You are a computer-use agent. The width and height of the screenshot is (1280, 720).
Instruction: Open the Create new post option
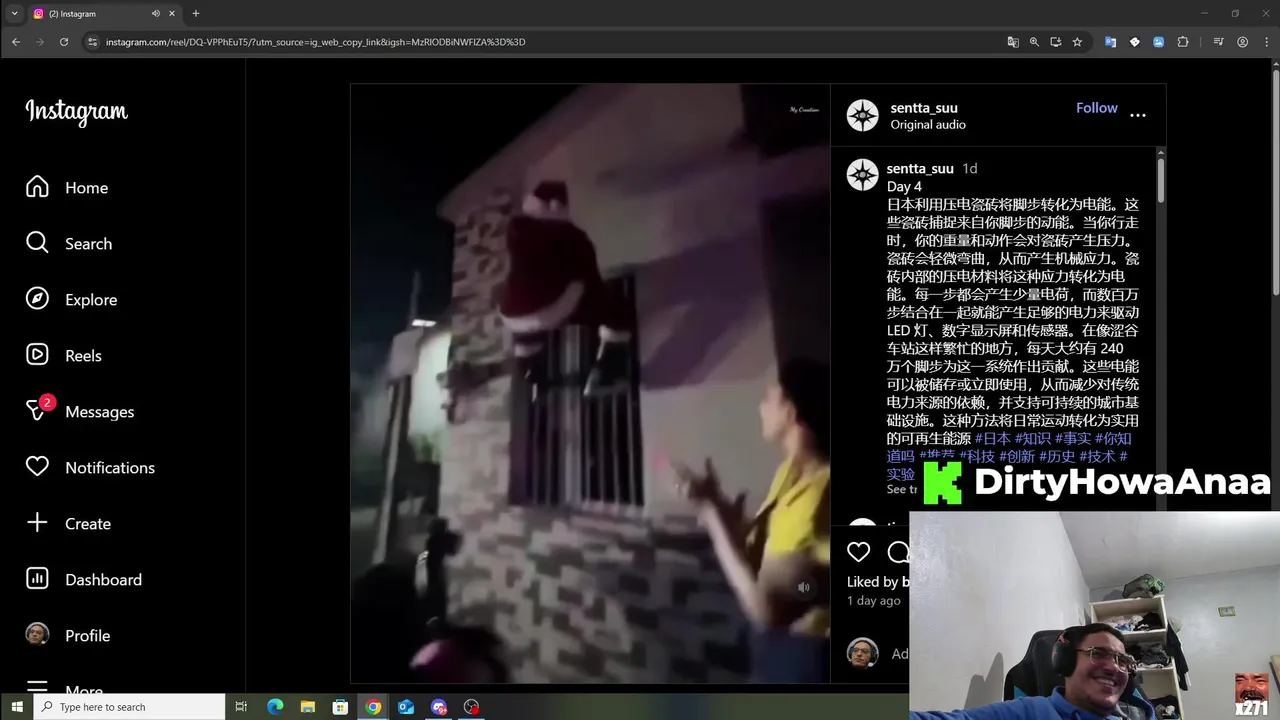click(x=68, y=523)
